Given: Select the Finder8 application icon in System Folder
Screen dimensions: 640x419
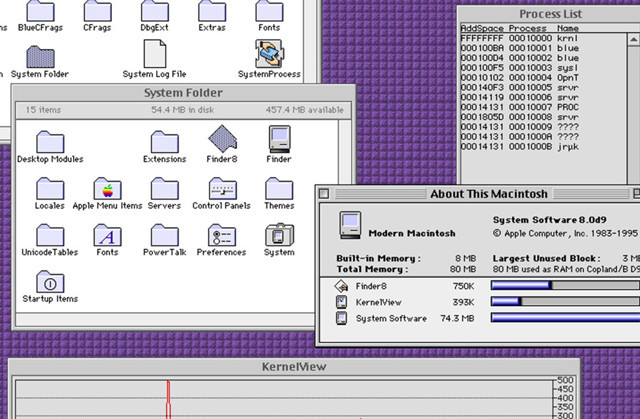Looking at the screenshot, I should 222,139.
